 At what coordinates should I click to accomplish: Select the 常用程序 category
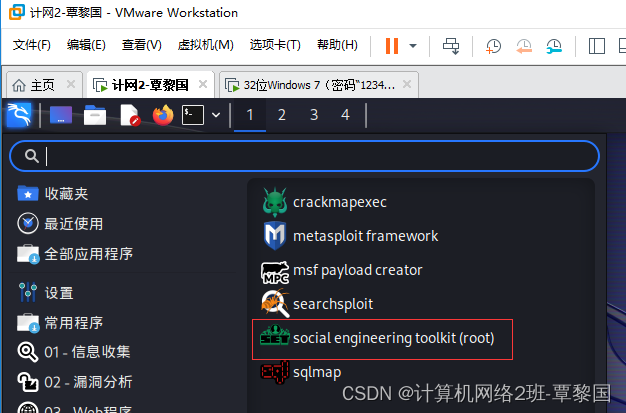pyautogui.click(x=60, y=323)
